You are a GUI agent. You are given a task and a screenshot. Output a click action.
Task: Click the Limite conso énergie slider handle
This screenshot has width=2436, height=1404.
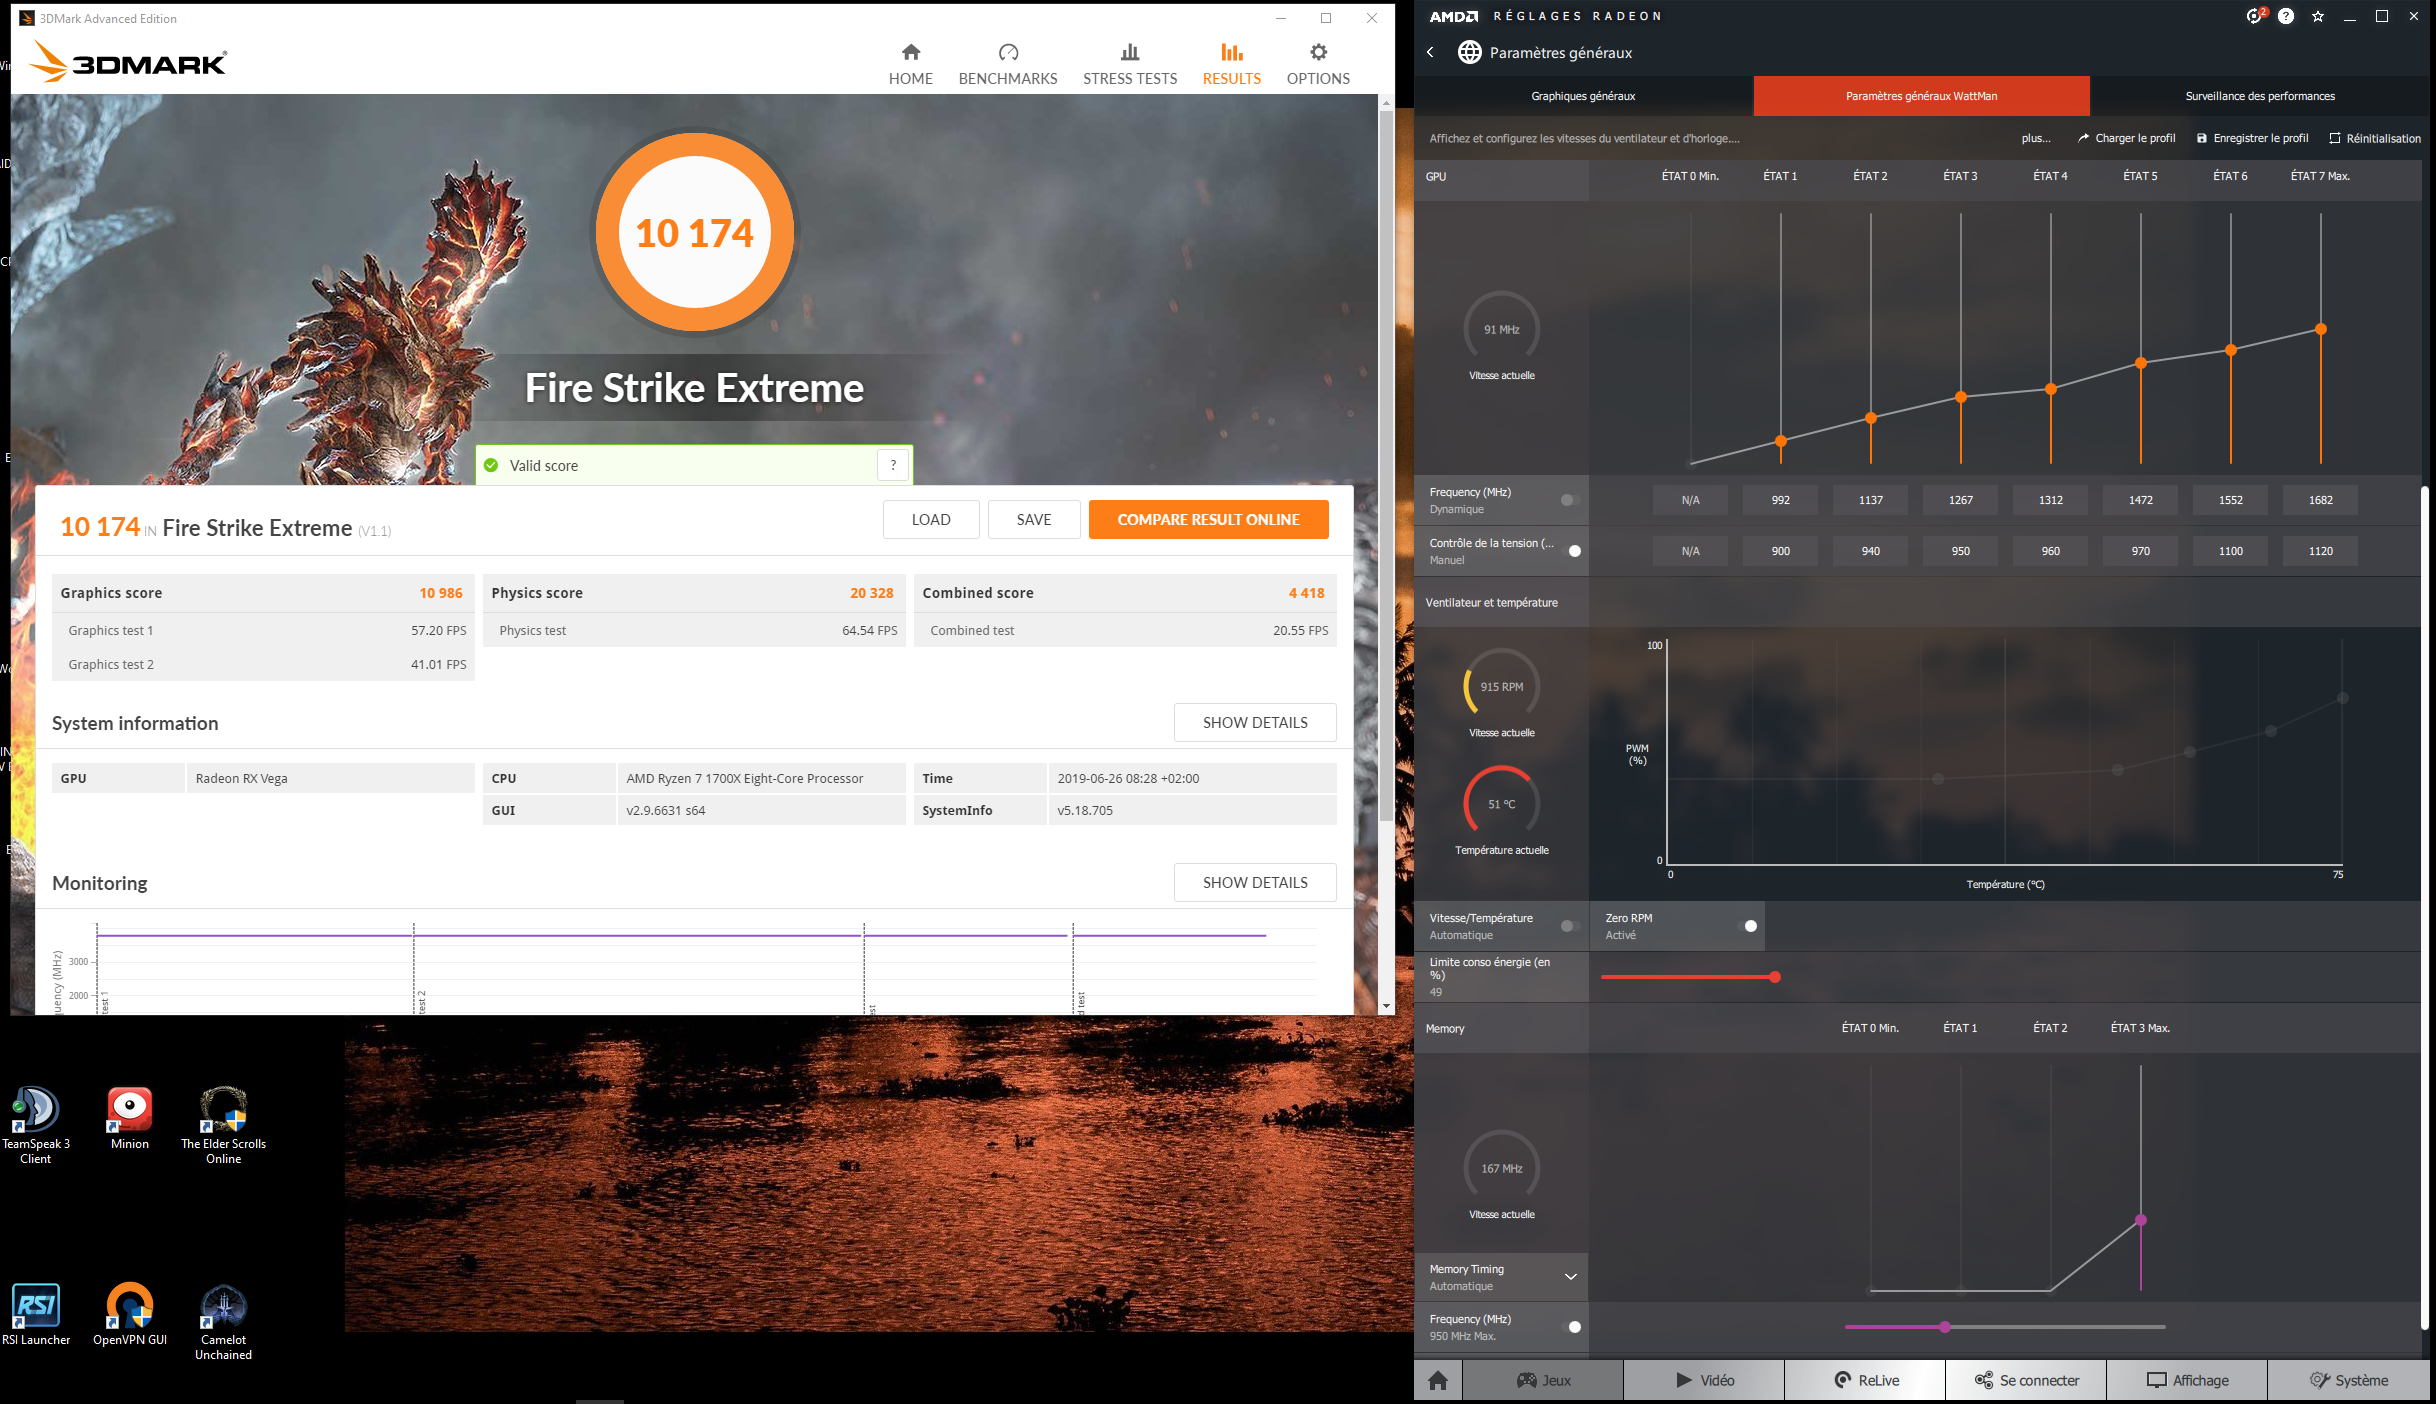pyautogui.click(x=1774, y=977)
